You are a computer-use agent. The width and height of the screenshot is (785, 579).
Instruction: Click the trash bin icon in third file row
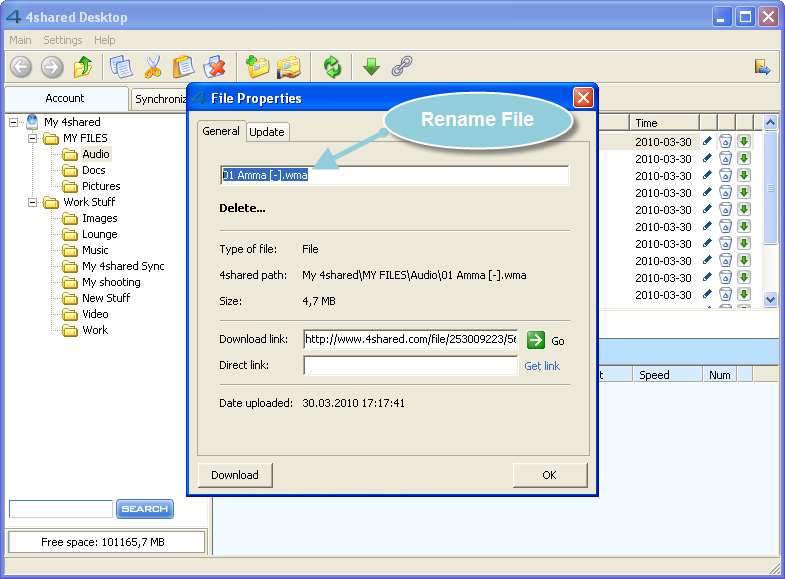click(725, 176)
